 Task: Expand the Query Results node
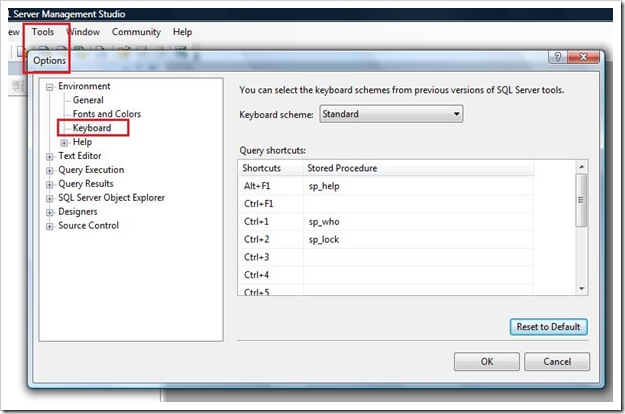(49, 184)
